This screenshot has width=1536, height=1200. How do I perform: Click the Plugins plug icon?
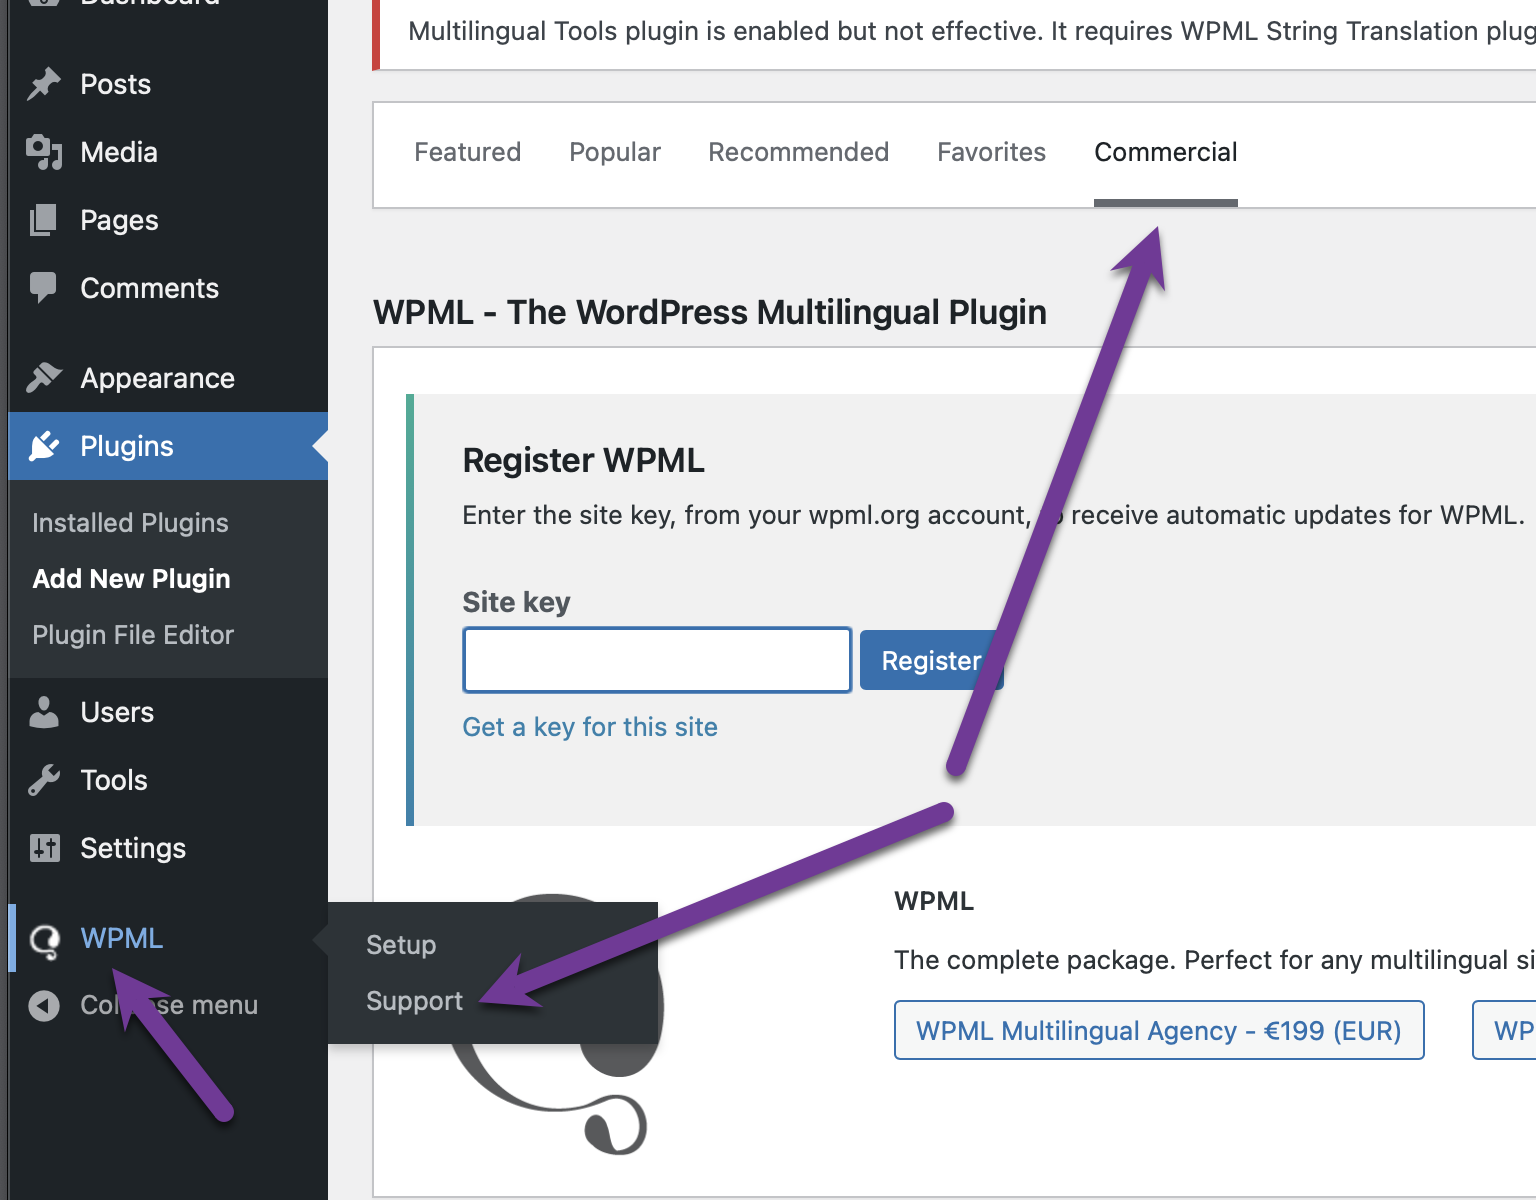pos(44,446)
